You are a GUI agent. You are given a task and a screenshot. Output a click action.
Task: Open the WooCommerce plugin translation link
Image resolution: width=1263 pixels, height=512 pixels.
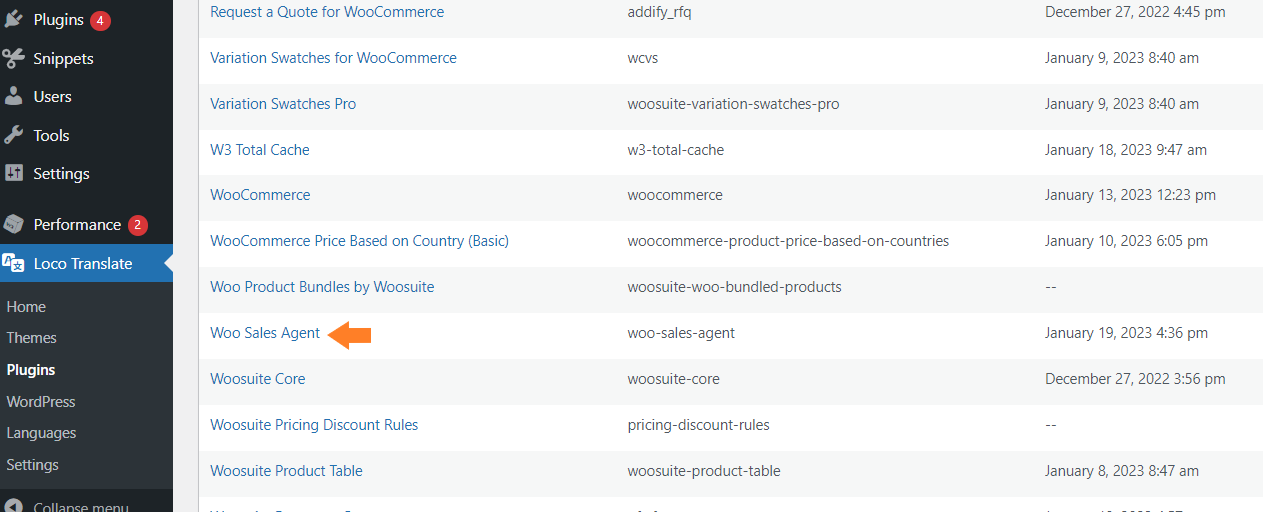click(x=260, y=195)
